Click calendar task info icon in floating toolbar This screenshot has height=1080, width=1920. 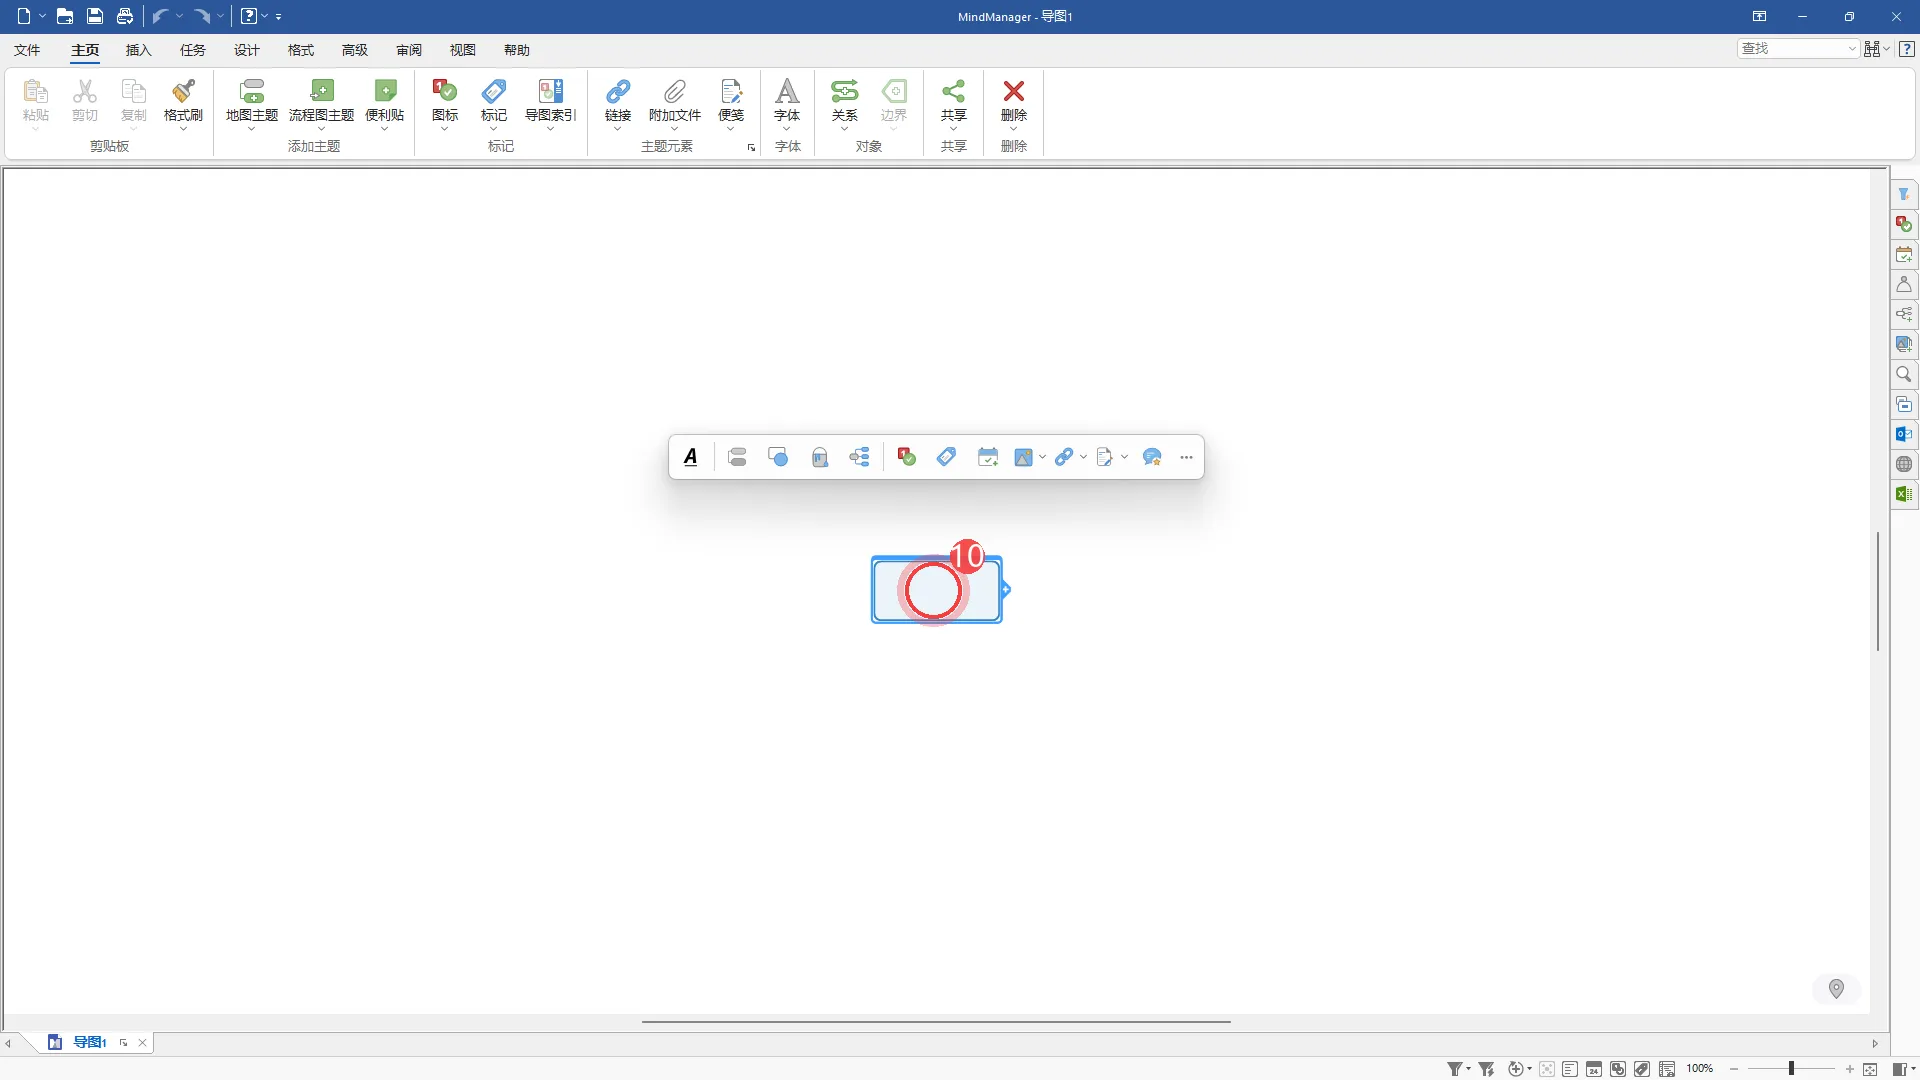tap(988, 457)
